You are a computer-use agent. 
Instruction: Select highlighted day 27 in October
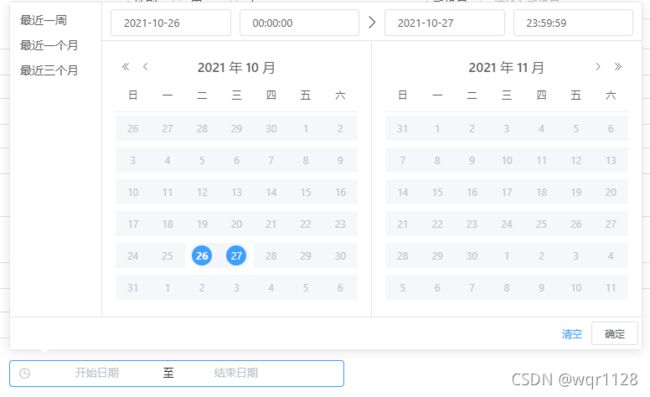(236, 256)
